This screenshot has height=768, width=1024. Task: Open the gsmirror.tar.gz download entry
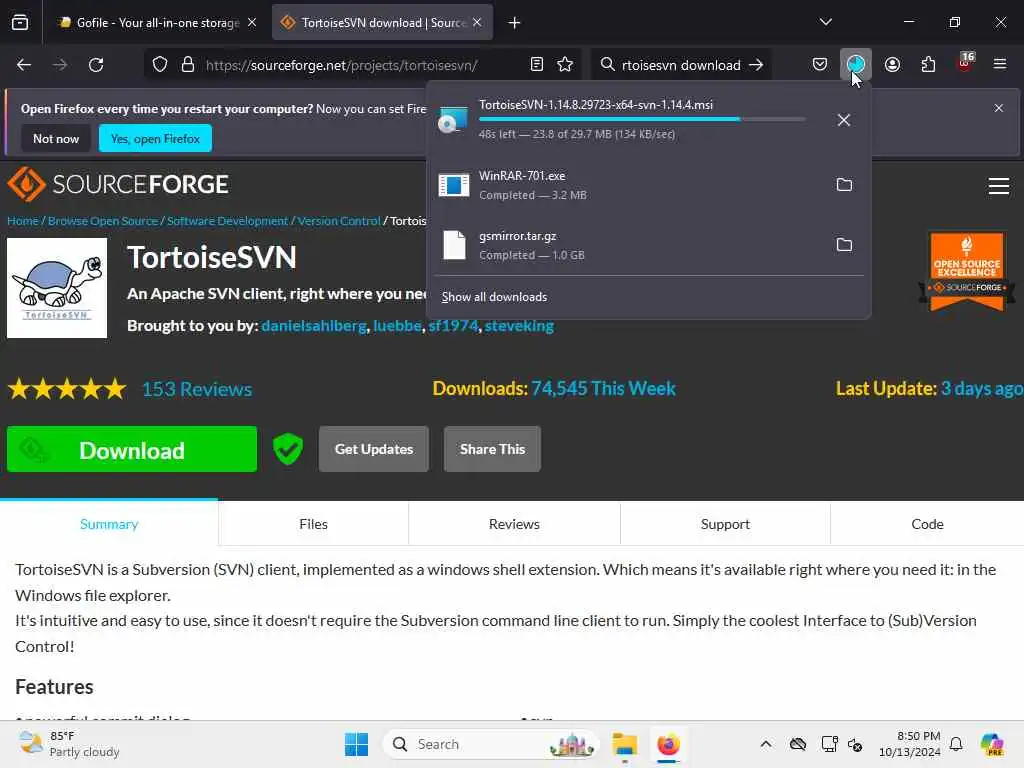pyautogui.click(x=627, y=245)
